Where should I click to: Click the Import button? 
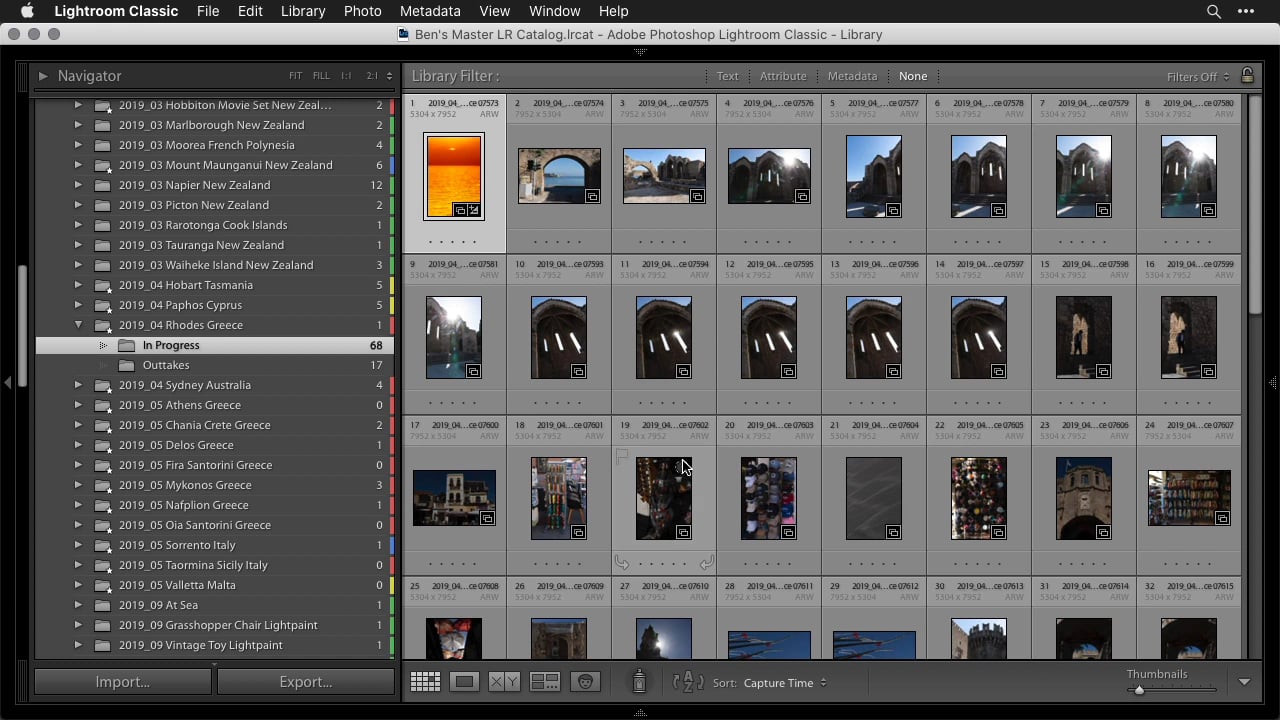pos(123,682)
